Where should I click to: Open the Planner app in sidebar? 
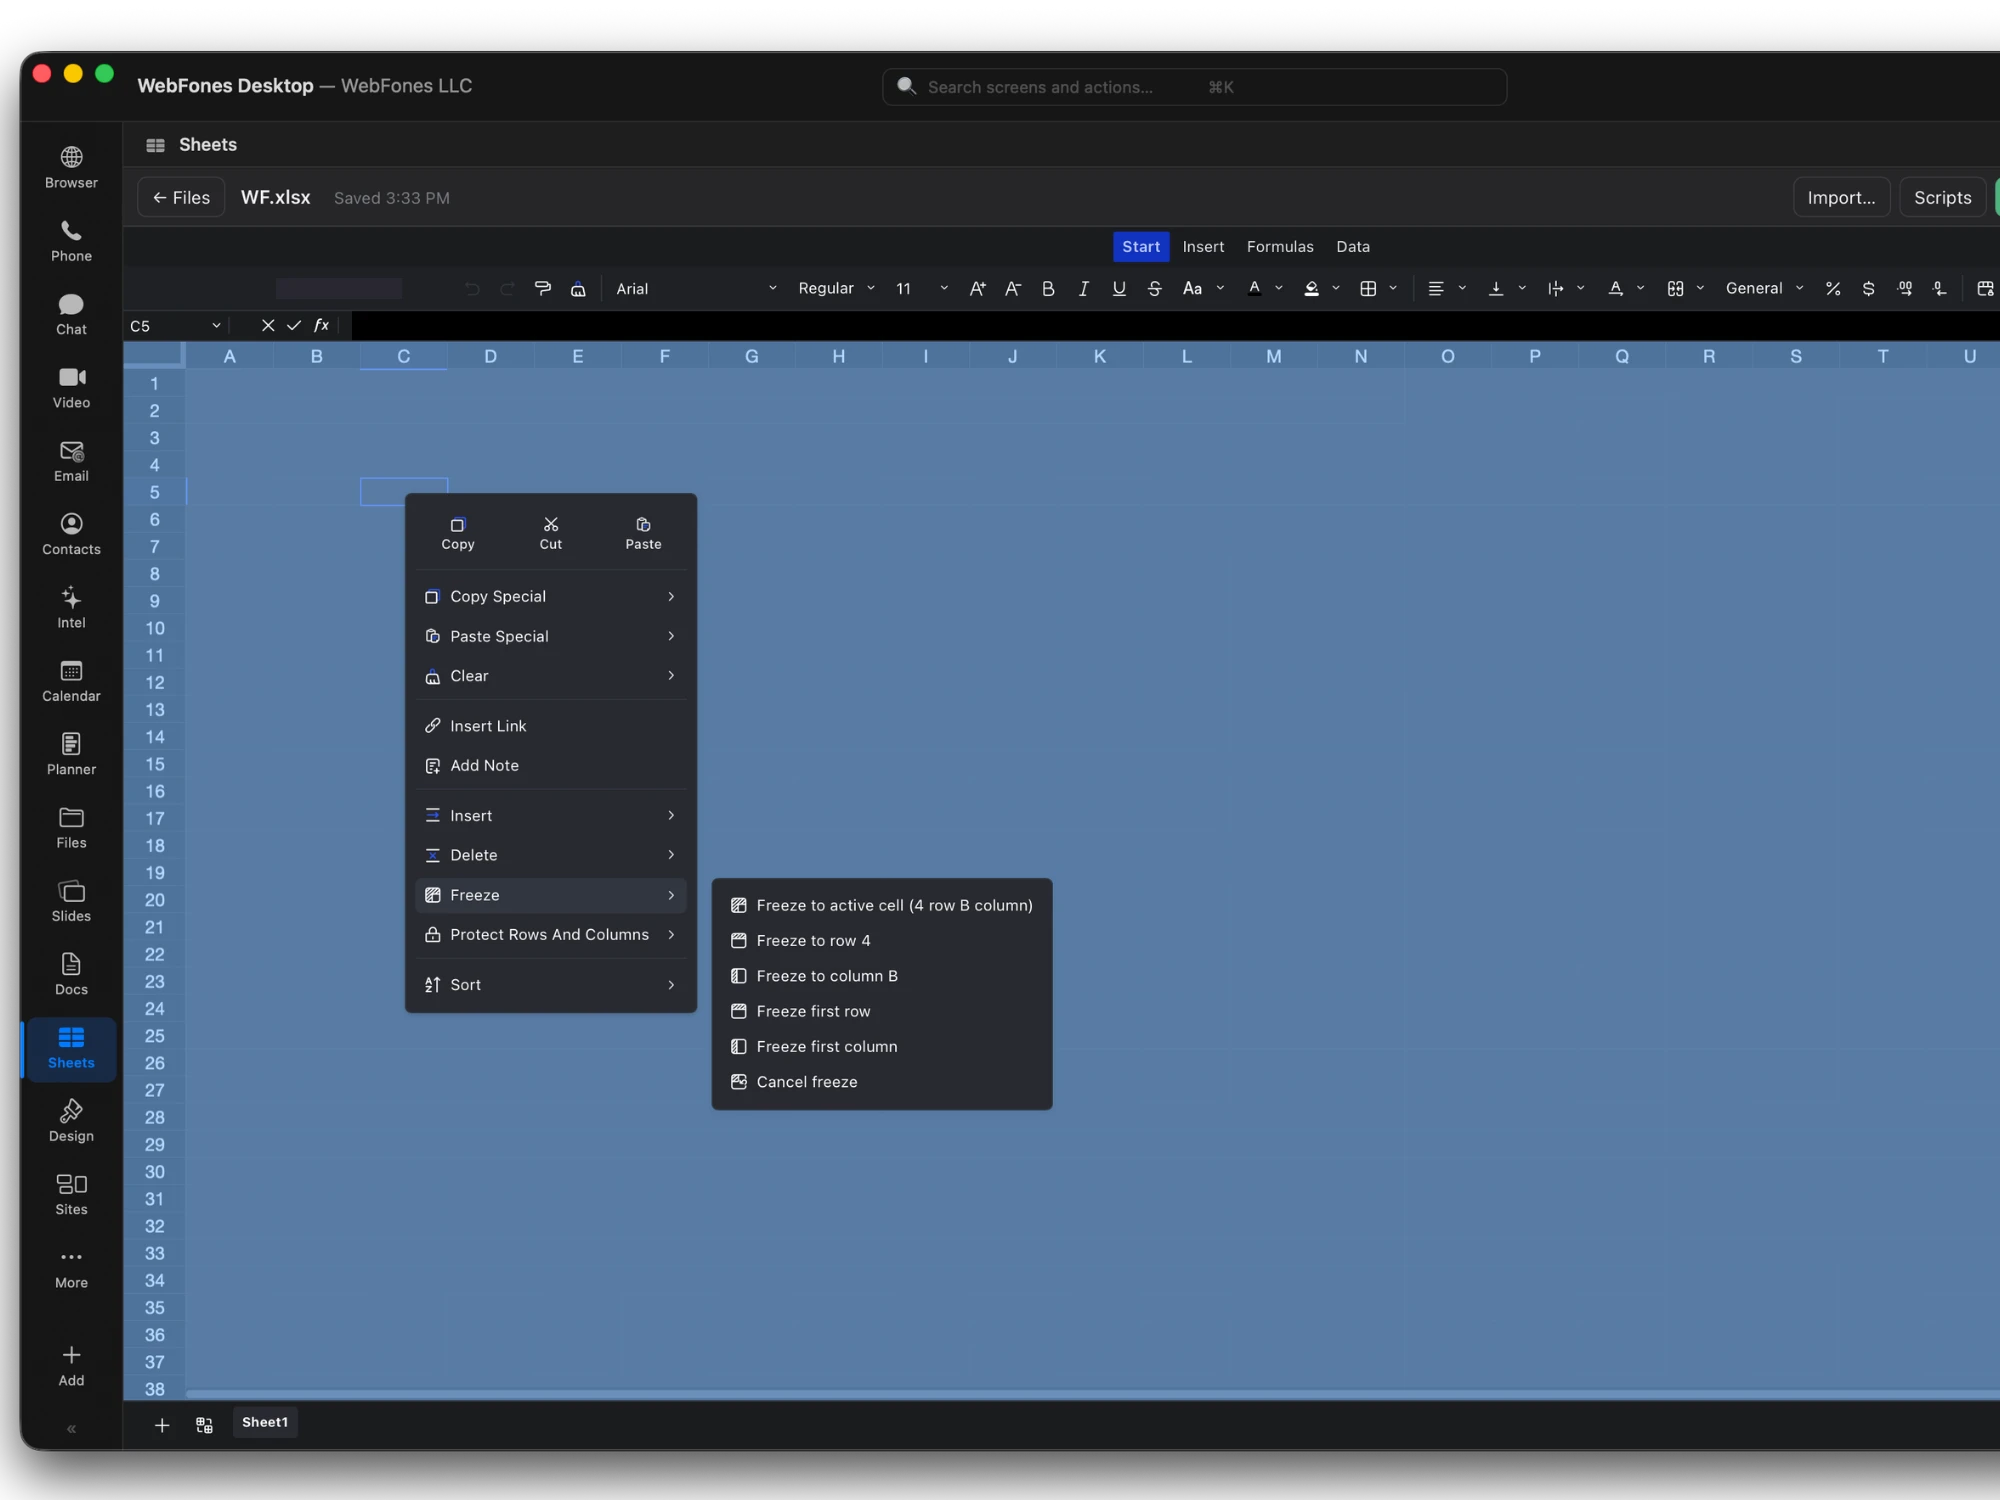click(x=71, y=754)
